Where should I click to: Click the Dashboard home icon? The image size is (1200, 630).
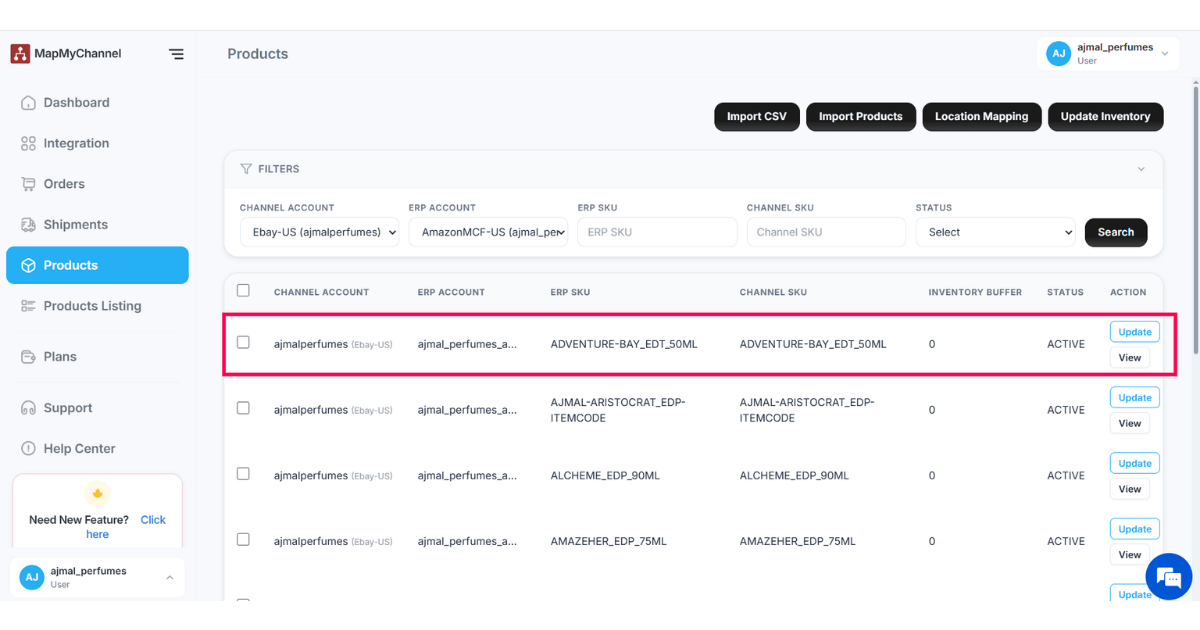28,103
